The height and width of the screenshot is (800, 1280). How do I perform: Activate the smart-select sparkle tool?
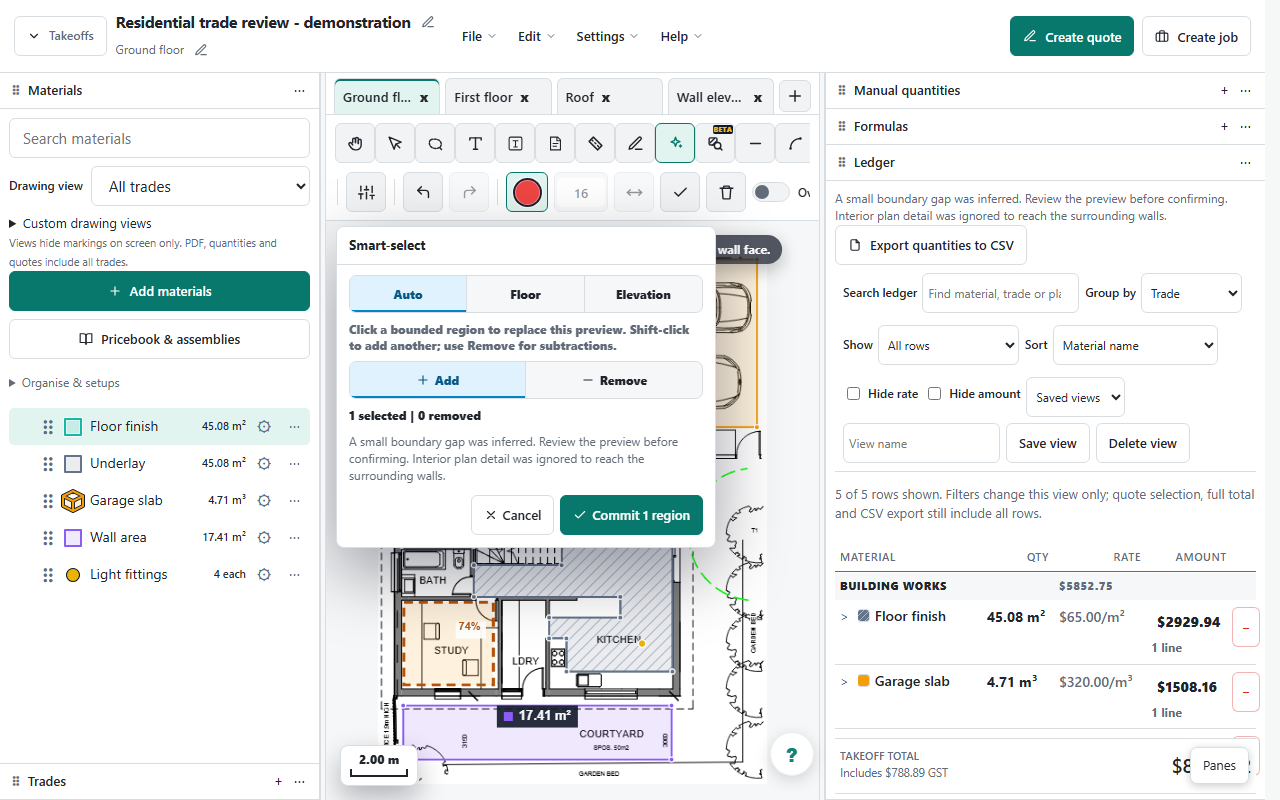tap(675, 143)
